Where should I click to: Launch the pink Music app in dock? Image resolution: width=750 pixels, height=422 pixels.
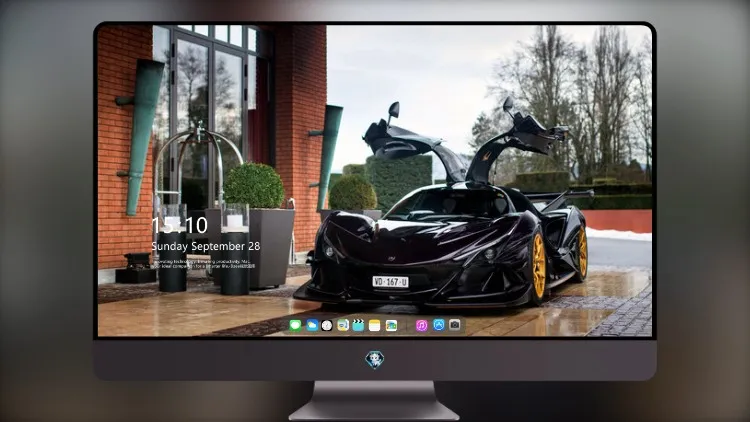point(421,325)
